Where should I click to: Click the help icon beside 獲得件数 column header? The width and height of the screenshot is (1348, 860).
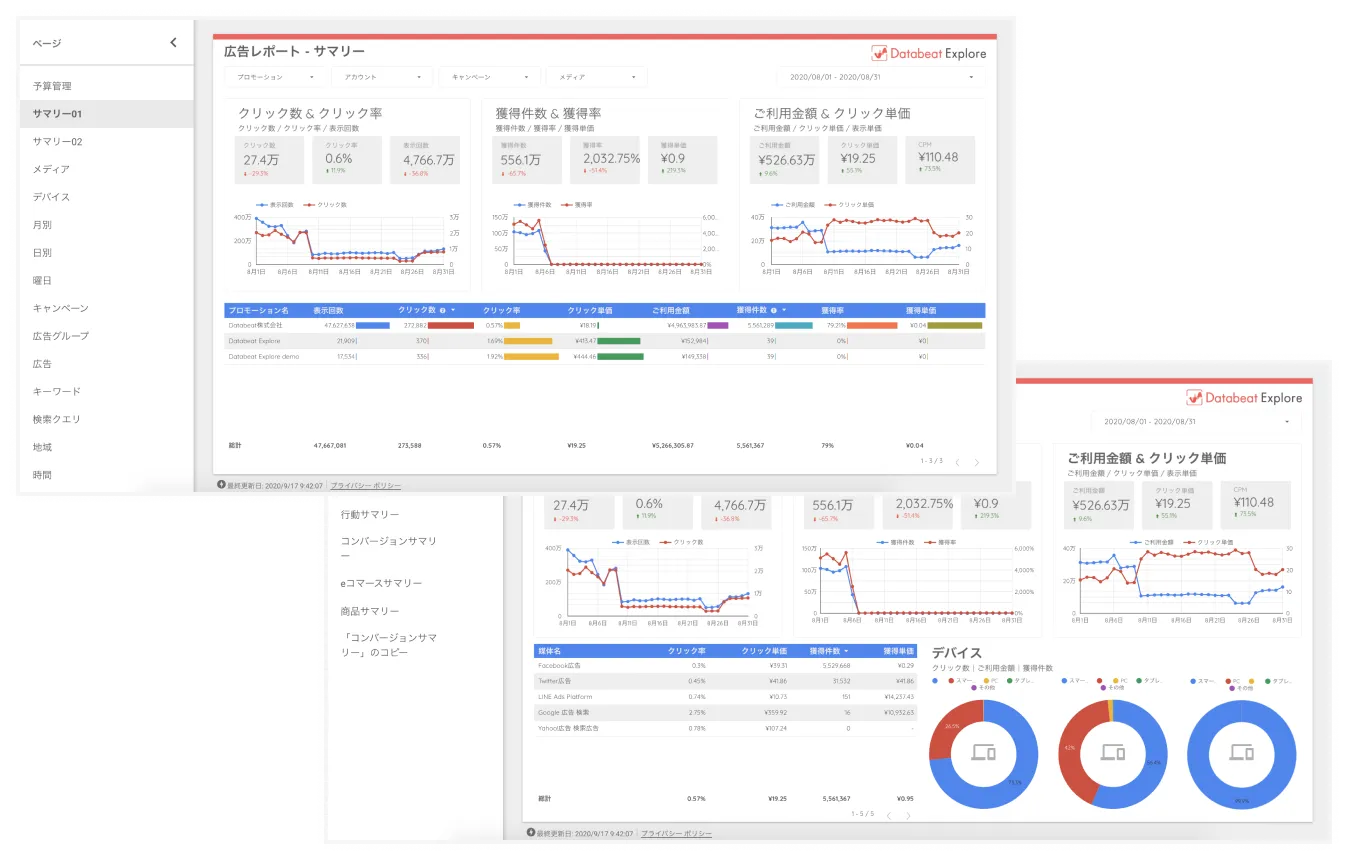[772, 311]
